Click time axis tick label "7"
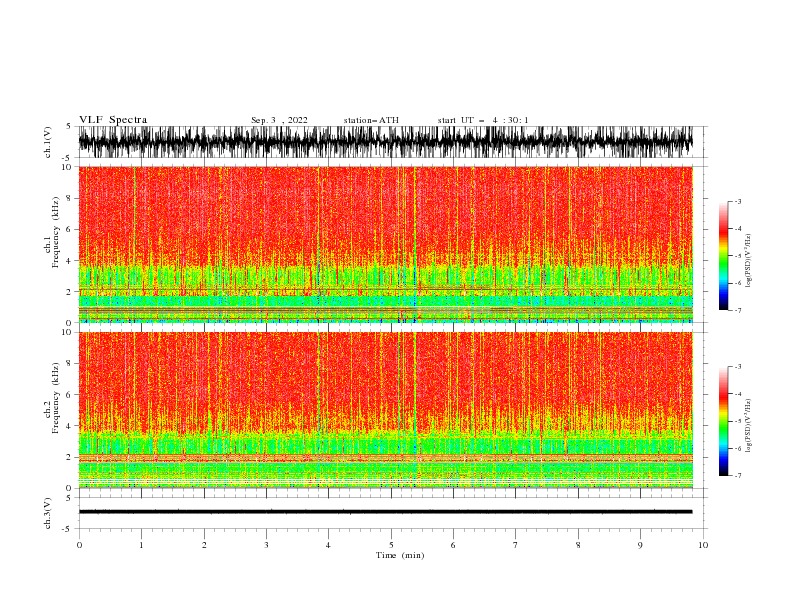Viewport: 792px width, 612px height. click(516, 545)
